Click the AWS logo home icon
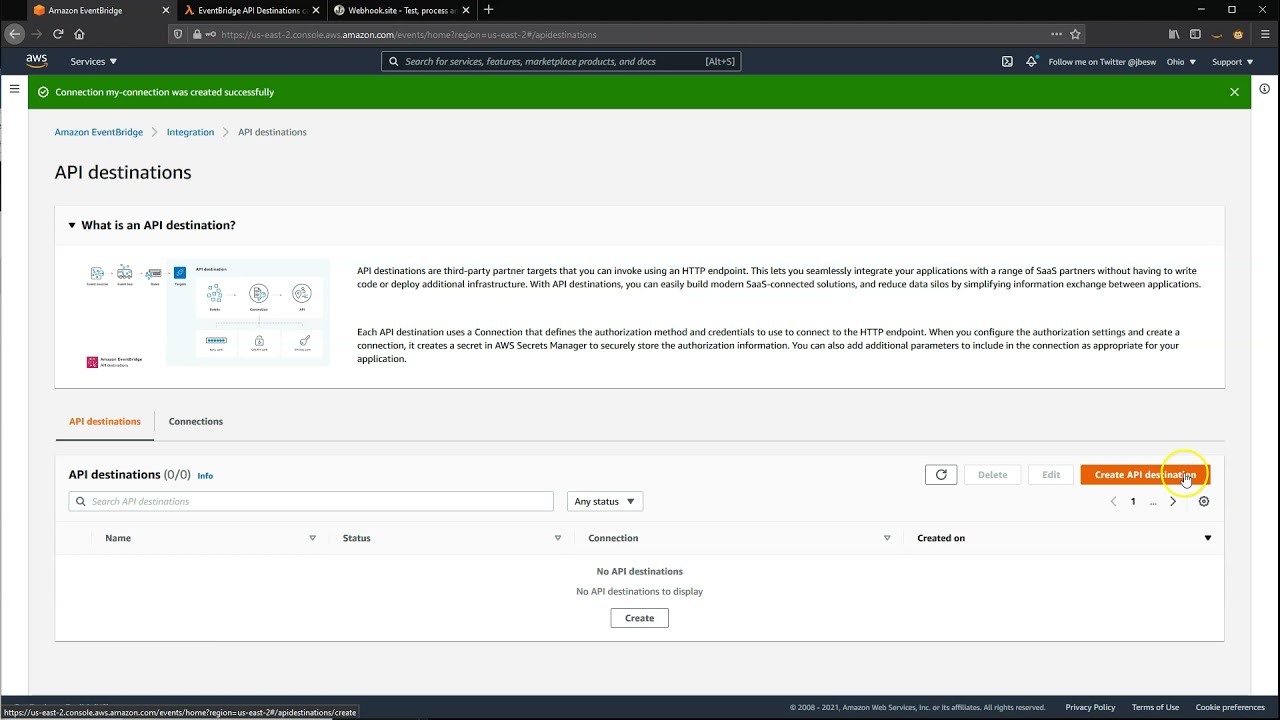Image resolution: width=1280 pixels, height=720 pixels. point(37,61)
